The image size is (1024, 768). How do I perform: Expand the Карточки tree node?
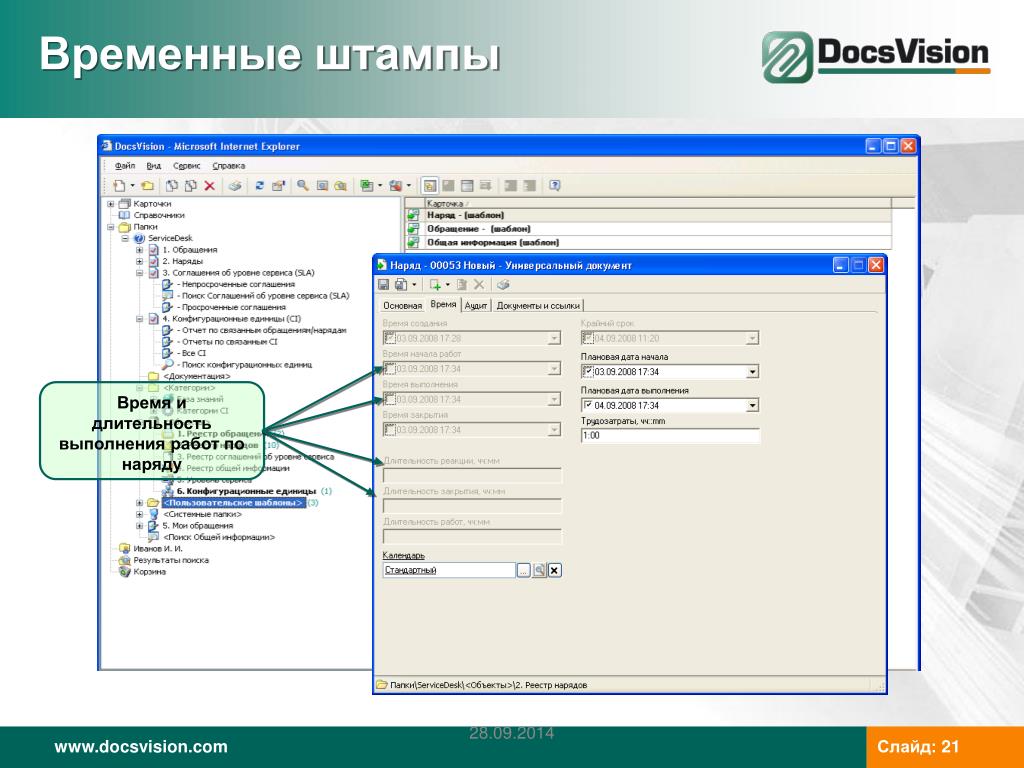(110, 204)
